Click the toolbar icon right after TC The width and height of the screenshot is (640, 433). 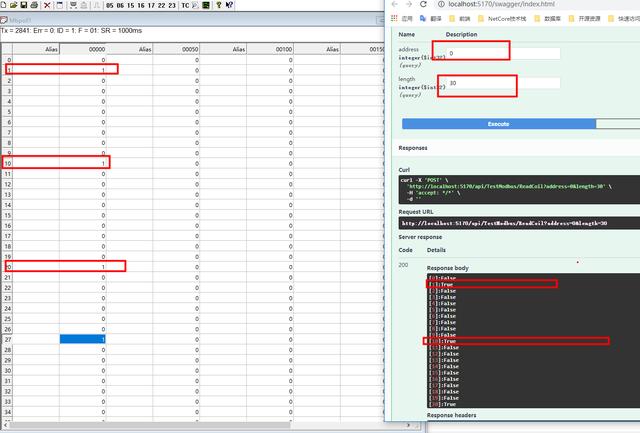(196, 5)
